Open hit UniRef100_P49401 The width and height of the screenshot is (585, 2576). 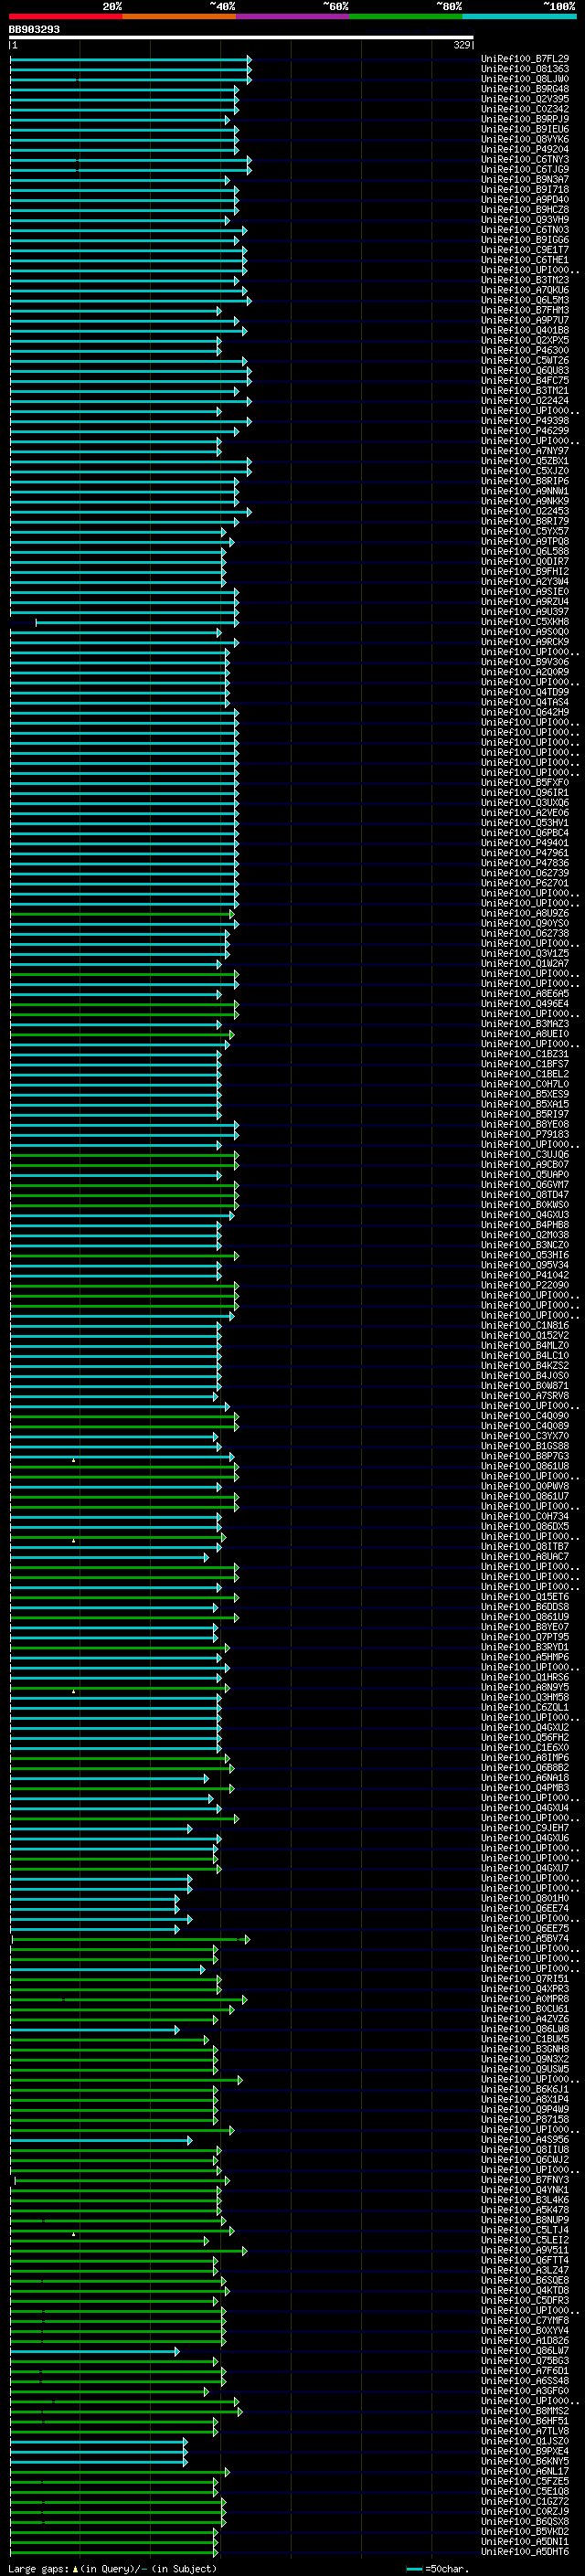coord(525,843)
